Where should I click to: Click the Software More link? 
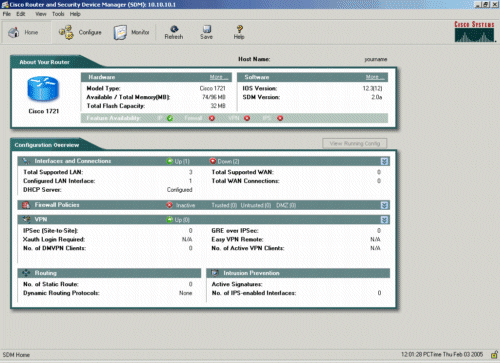tap(375, 77)
